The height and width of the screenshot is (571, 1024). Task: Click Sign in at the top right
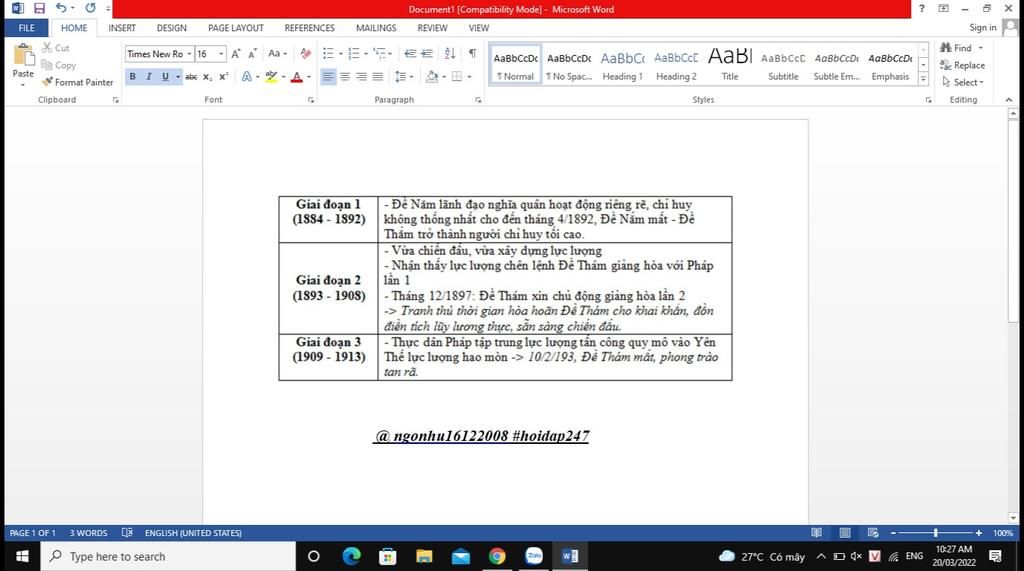983,27
